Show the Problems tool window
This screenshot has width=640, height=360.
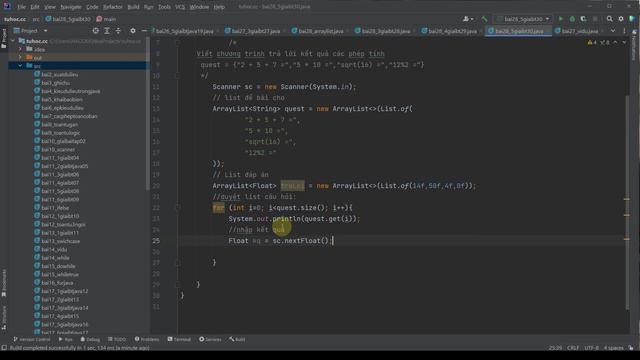tap(147, 339)
